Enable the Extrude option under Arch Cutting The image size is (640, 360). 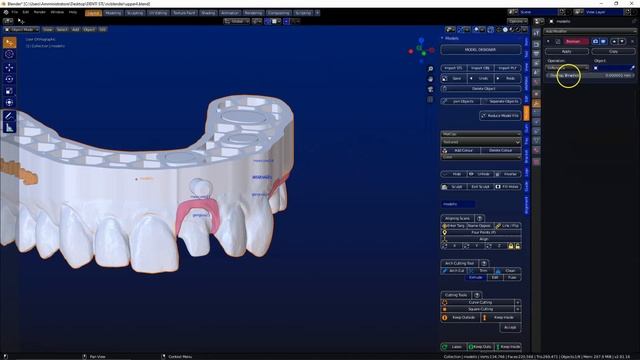[x=476, y=278]
